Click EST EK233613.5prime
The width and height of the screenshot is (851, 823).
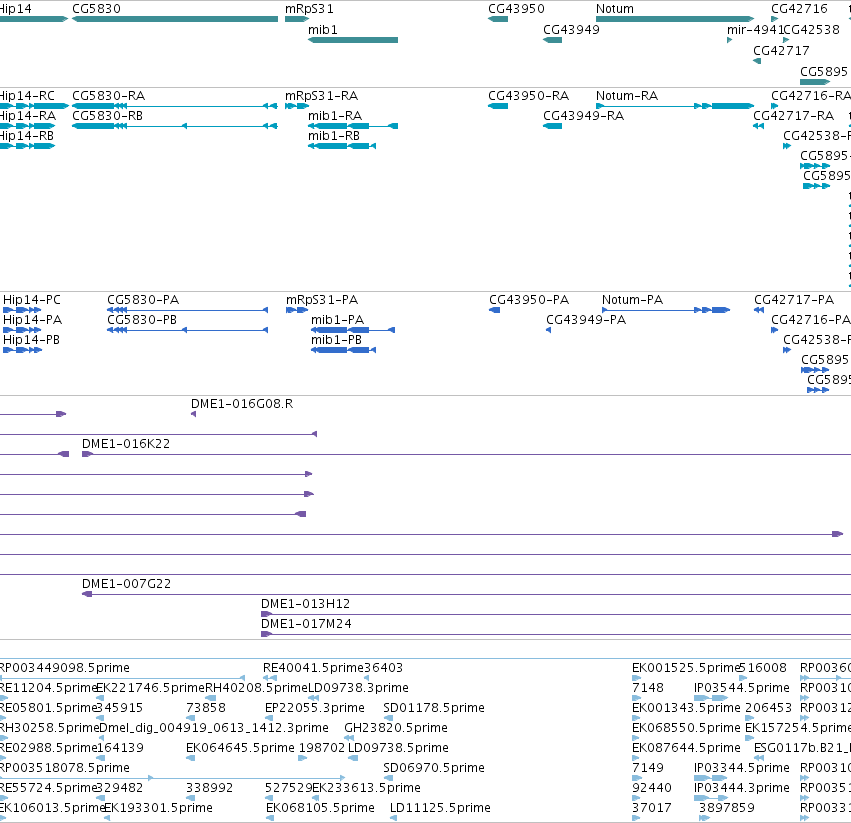[316, 798]
